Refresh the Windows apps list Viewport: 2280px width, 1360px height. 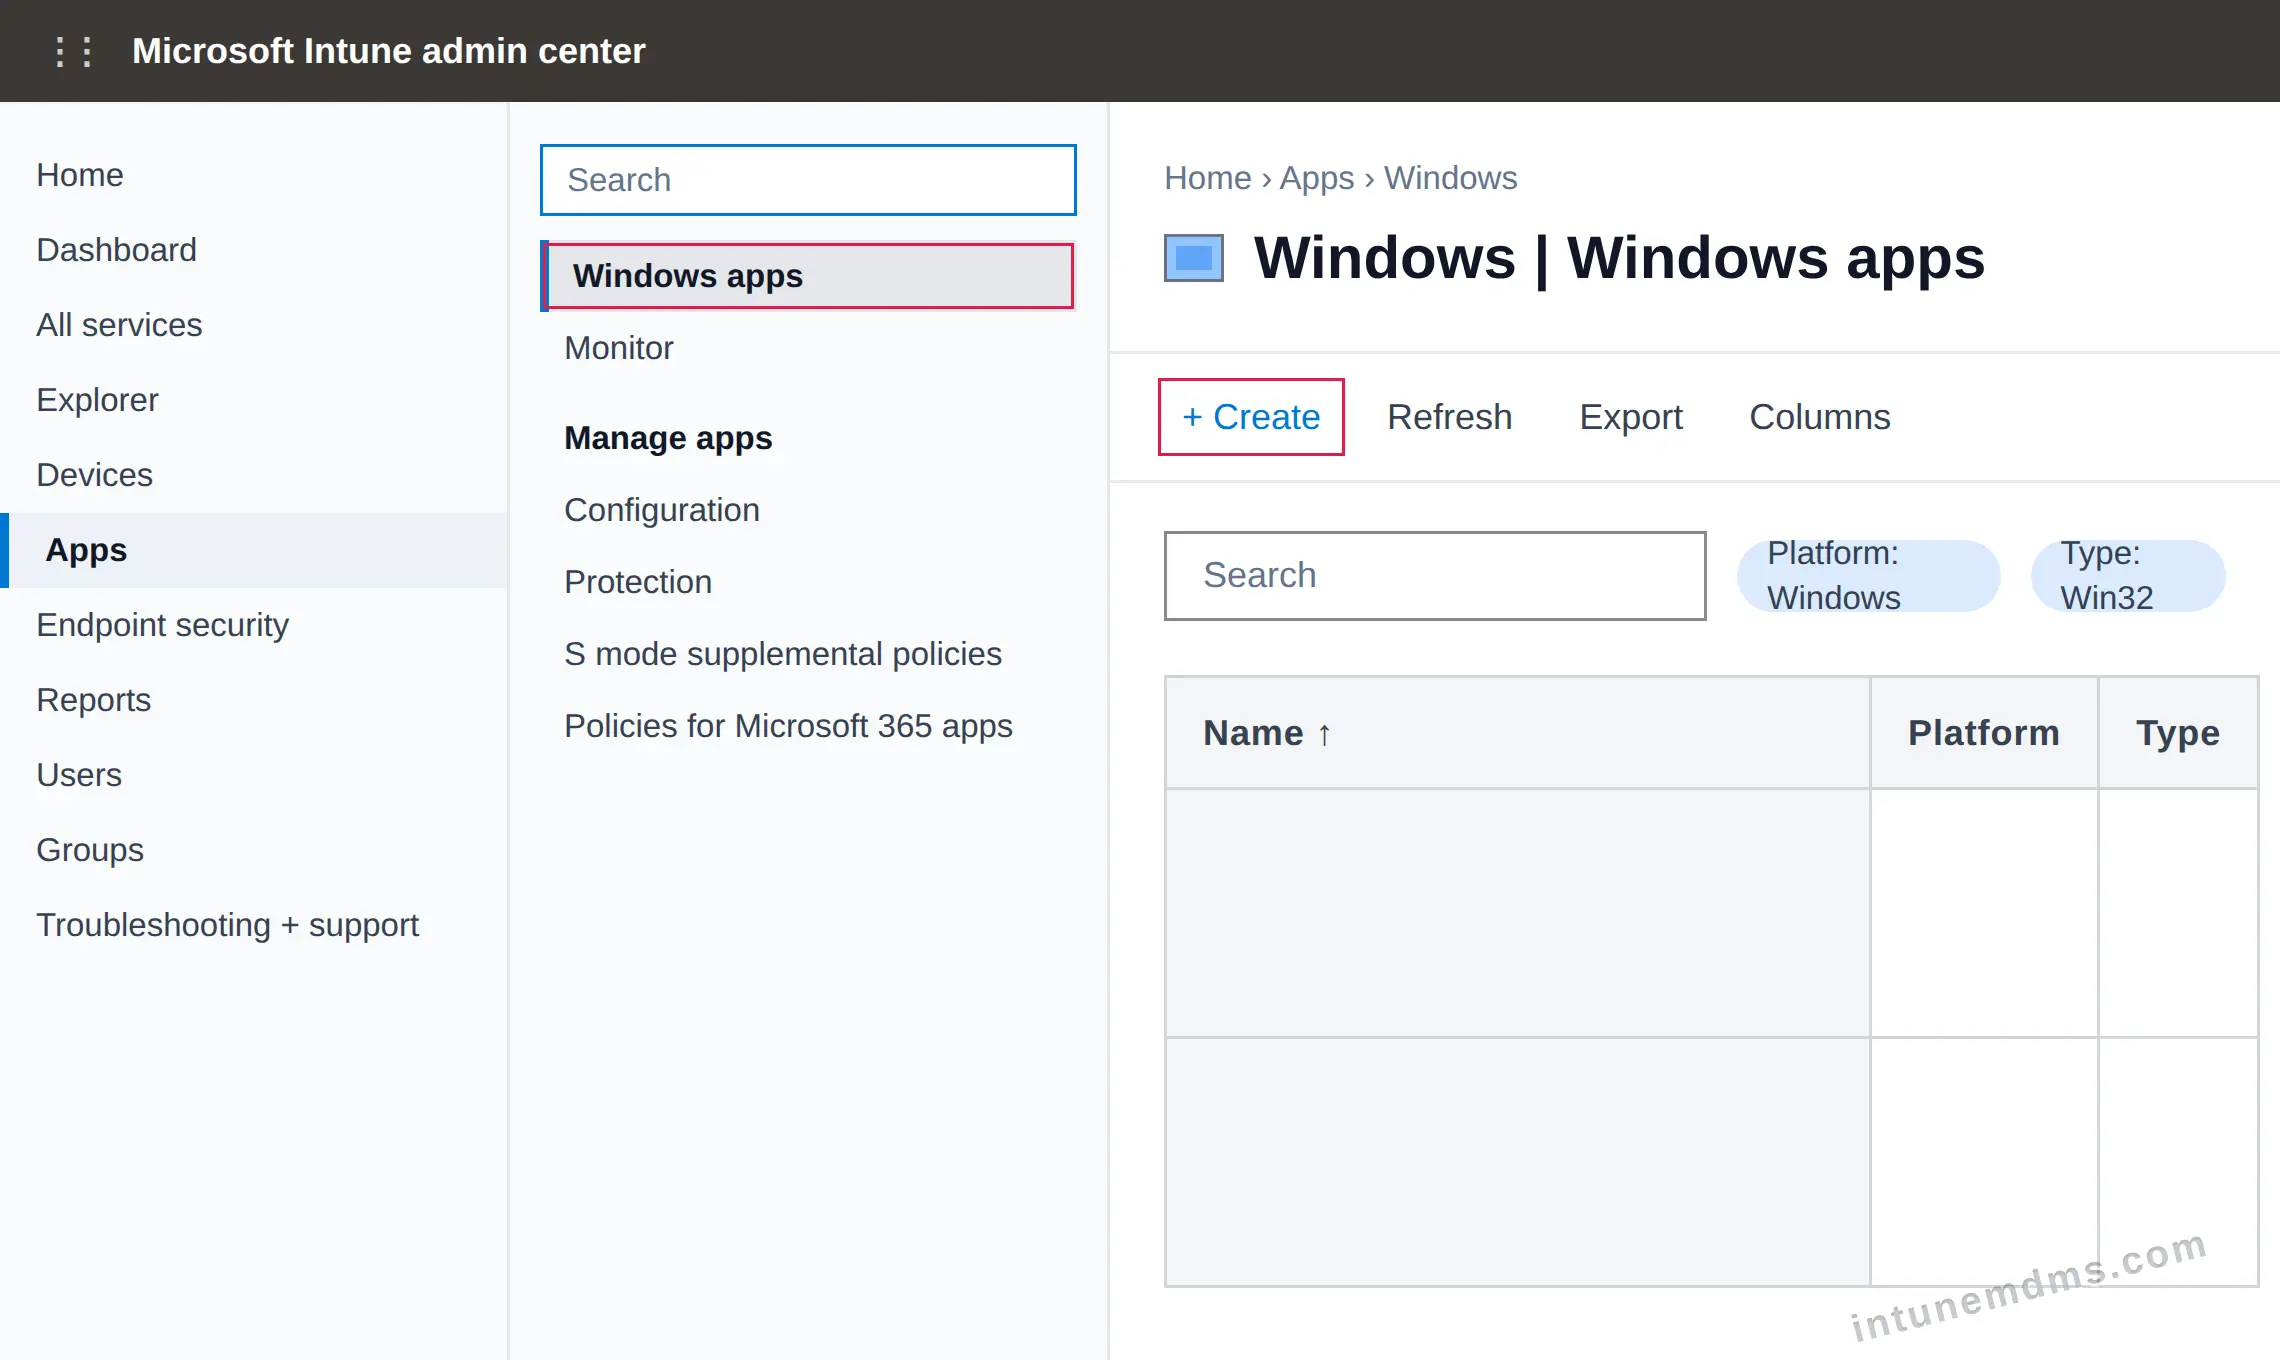pos(1450,417)
